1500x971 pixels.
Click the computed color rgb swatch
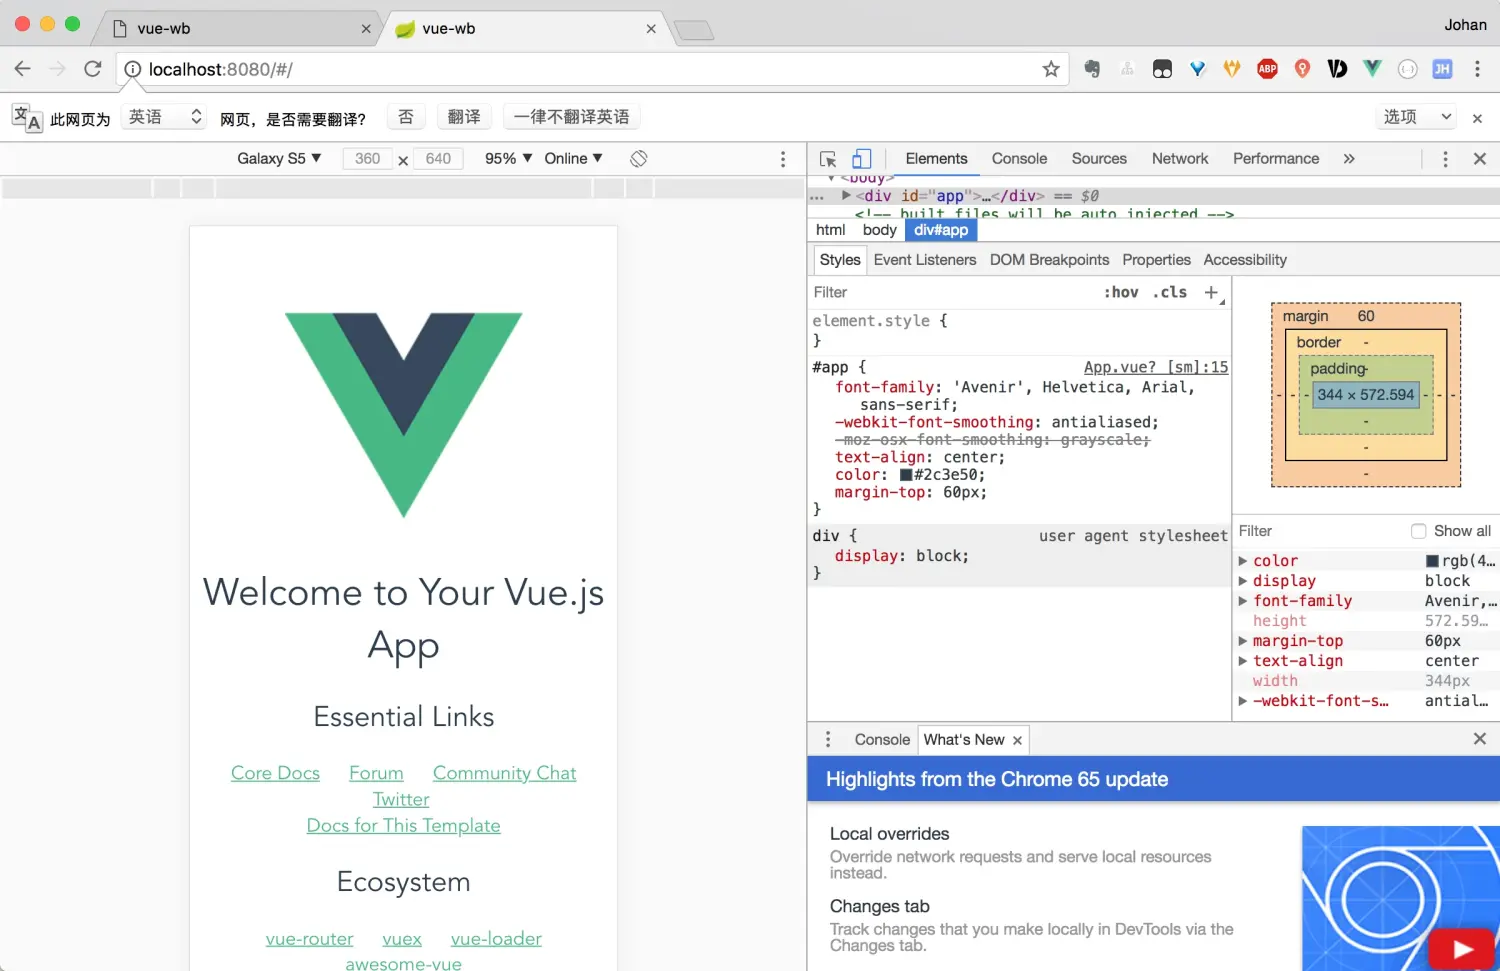(1432, 561)
